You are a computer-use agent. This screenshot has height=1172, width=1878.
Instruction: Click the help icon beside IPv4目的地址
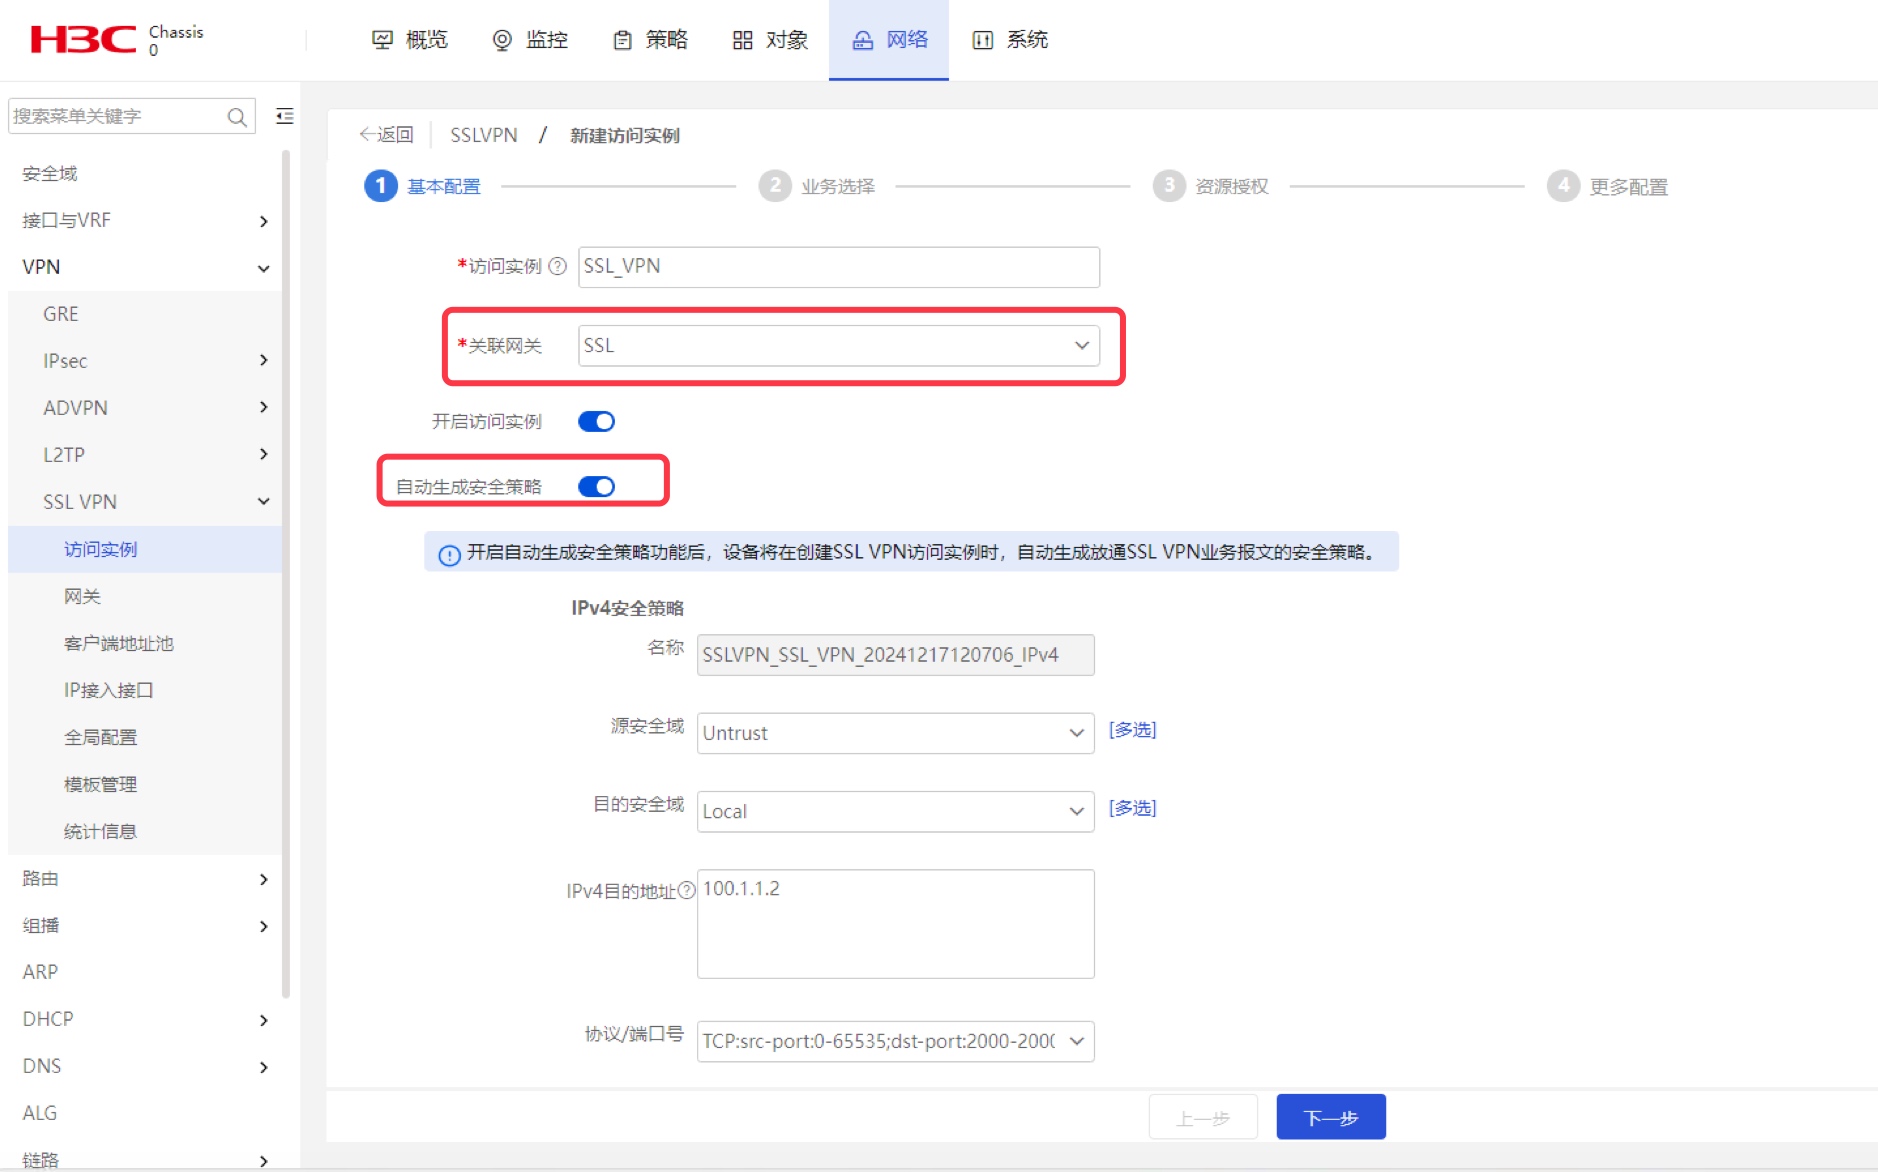686,890
